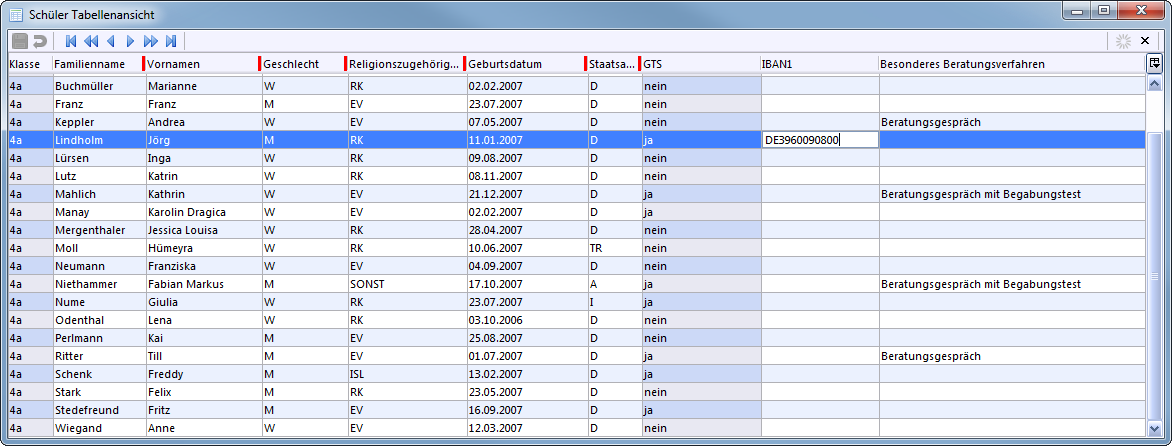The image size is (1172, 446).
Task: Click the black X toolbar icon
Action: [x=1145, y=41]
